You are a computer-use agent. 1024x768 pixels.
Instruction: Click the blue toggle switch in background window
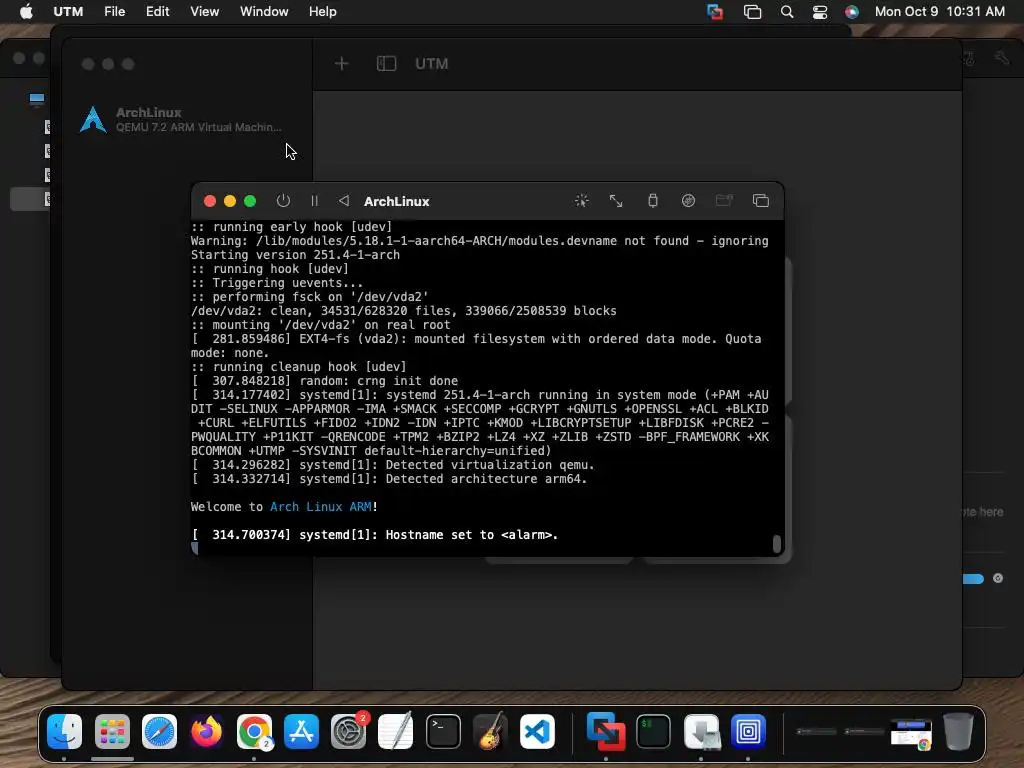pos(973,579)
